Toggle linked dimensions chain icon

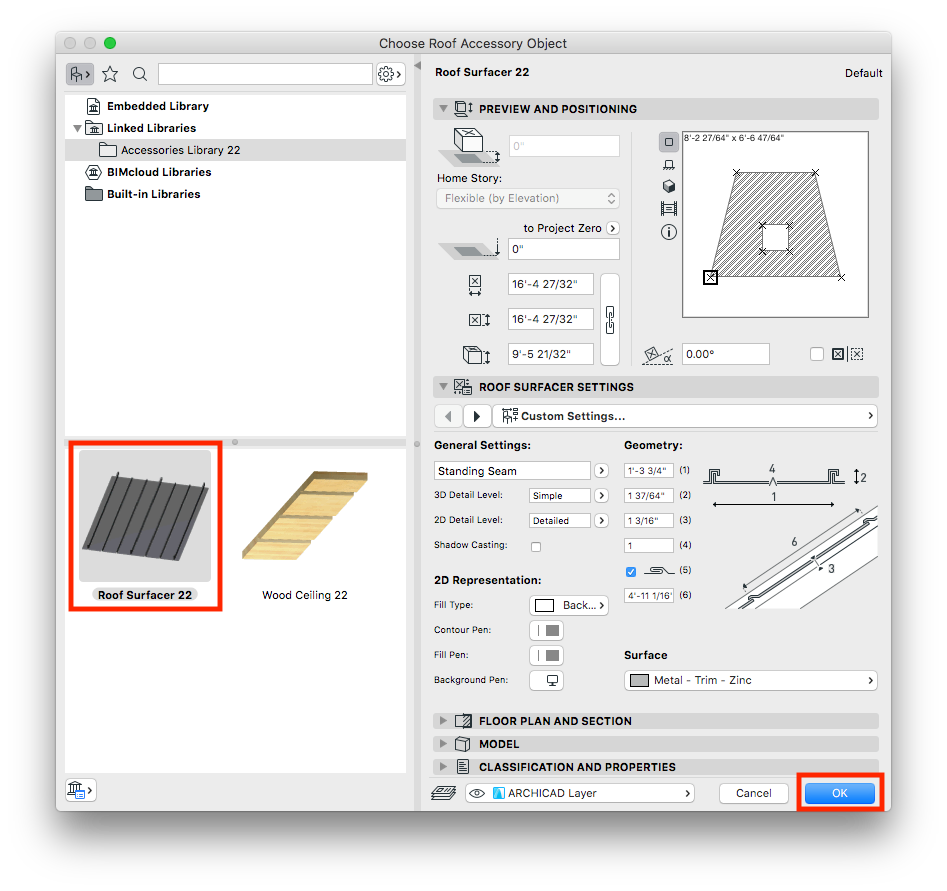[610, 319]
